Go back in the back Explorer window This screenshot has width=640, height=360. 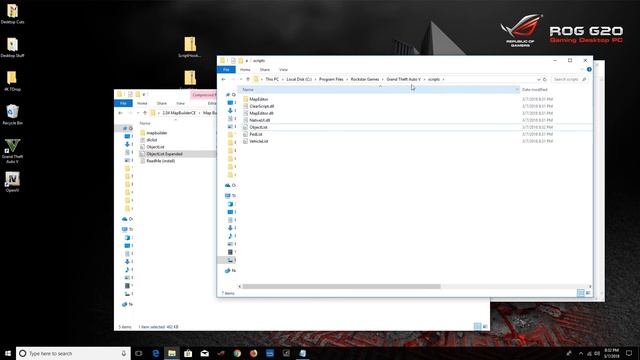[x=120, y=113]
